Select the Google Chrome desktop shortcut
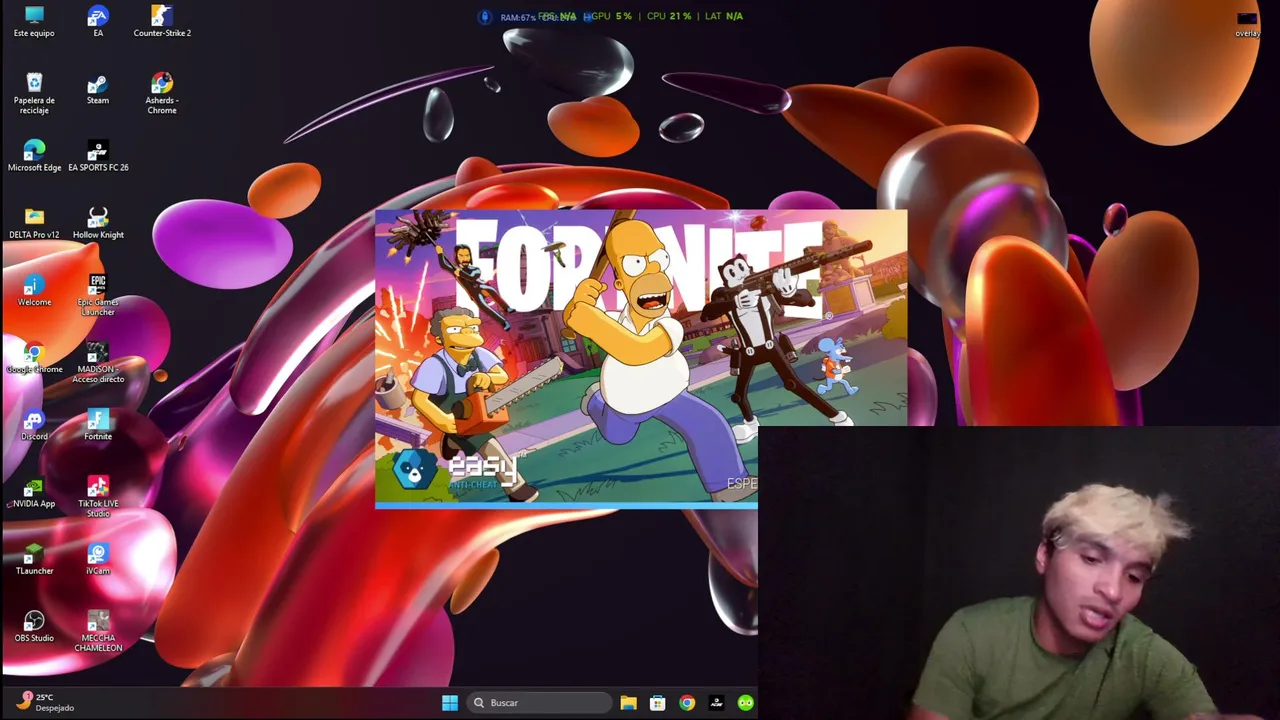Image resolution: width=1280 pixels, height=720 pixels. pyautogui.click(x=34, y=358)
